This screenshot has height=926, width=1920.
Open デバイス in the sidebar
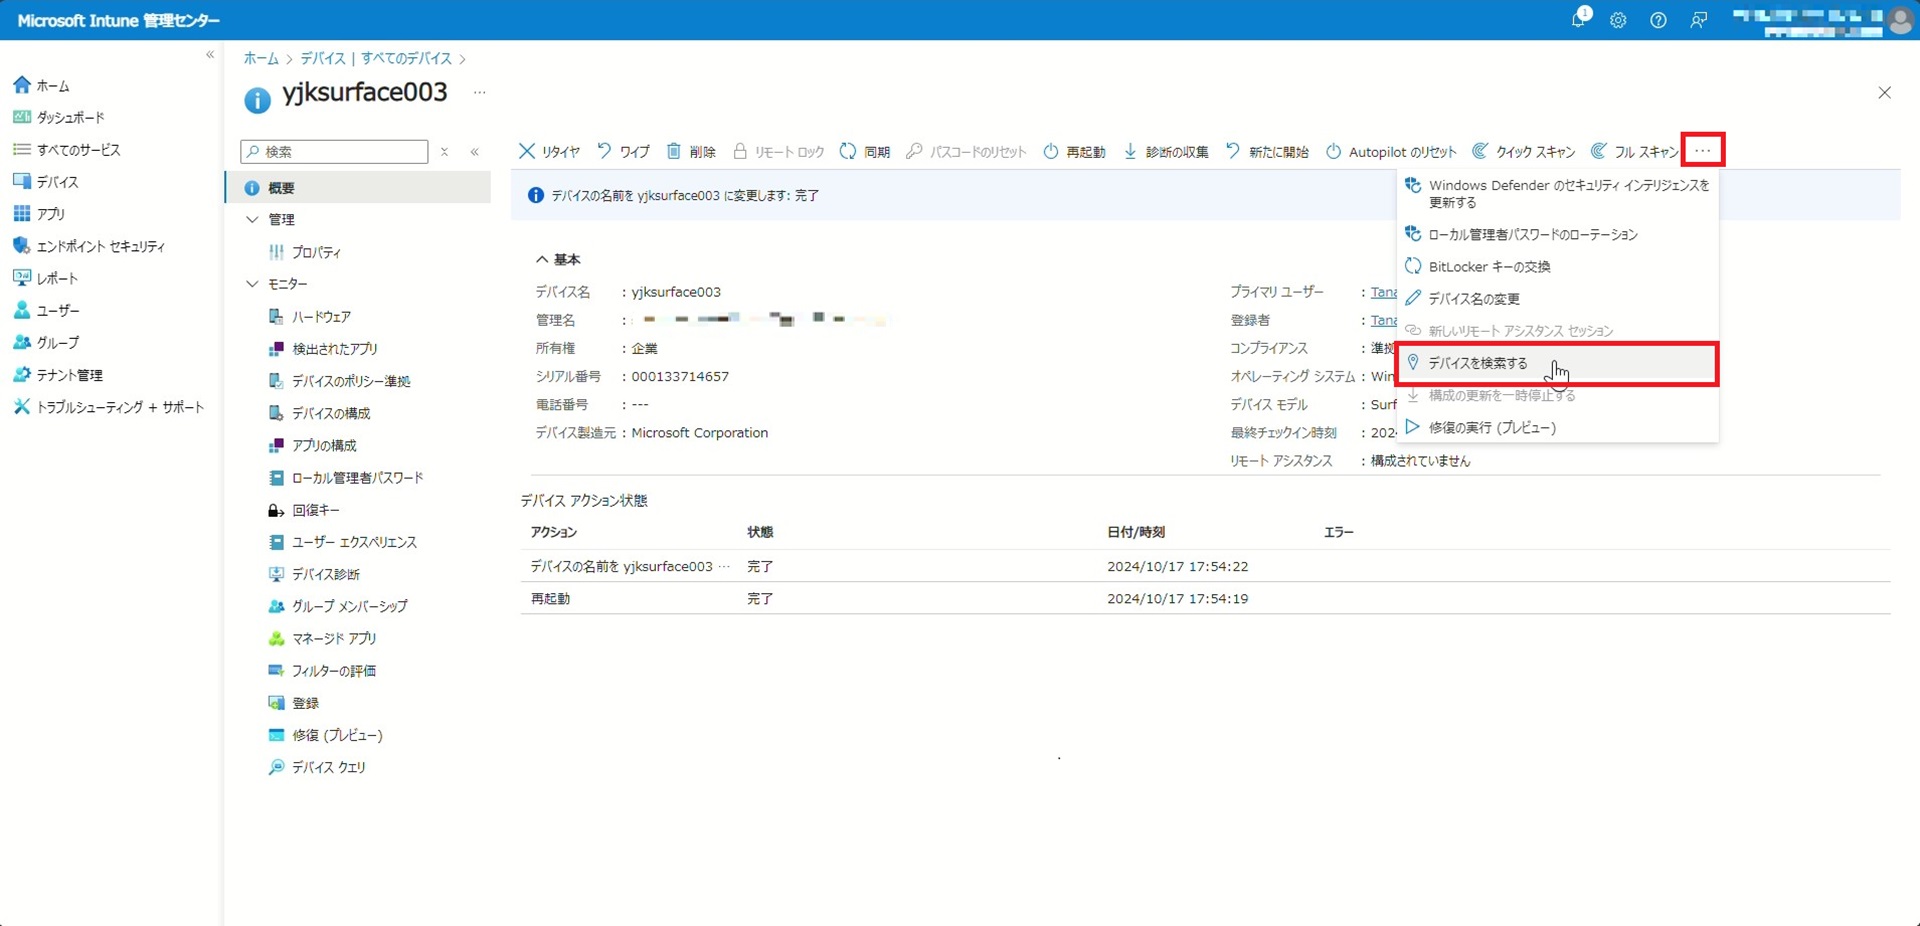[x=45, y=182]
